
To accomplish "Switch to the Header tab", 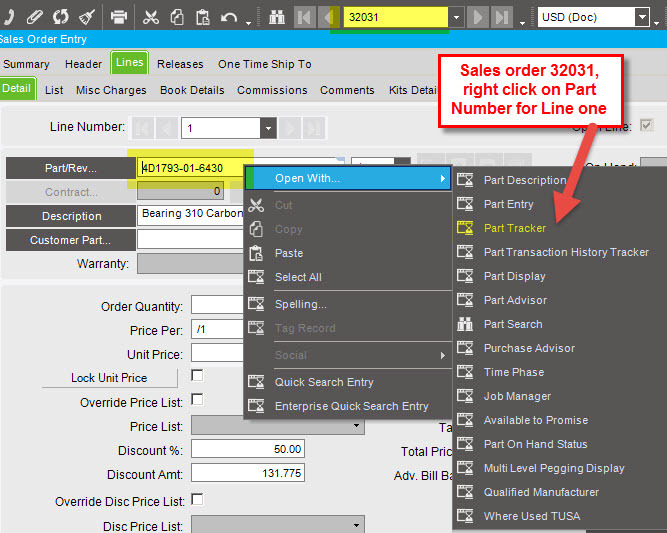I will [x=83, y=64].
